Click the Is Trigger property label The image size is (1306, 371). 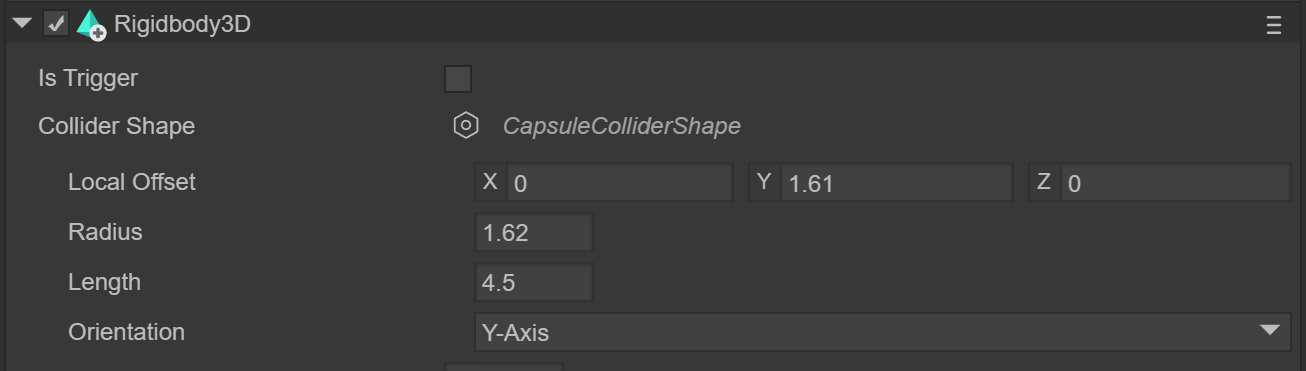click(88, 78)
